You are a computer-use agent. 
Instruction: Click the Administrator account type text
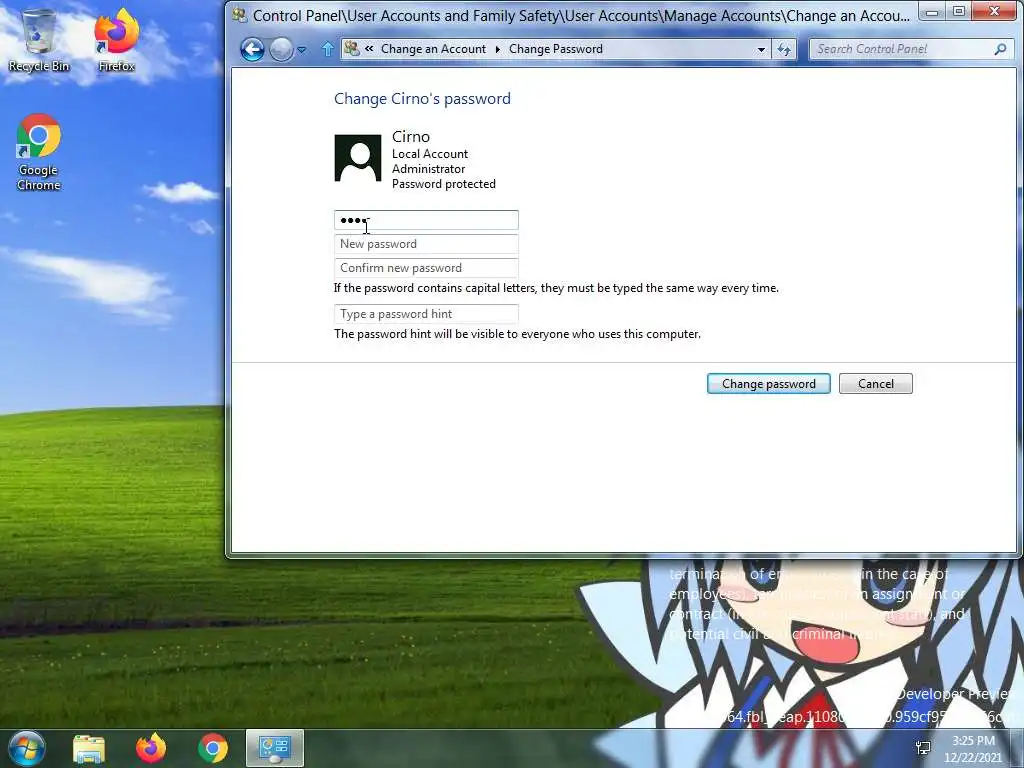point(428,169)
